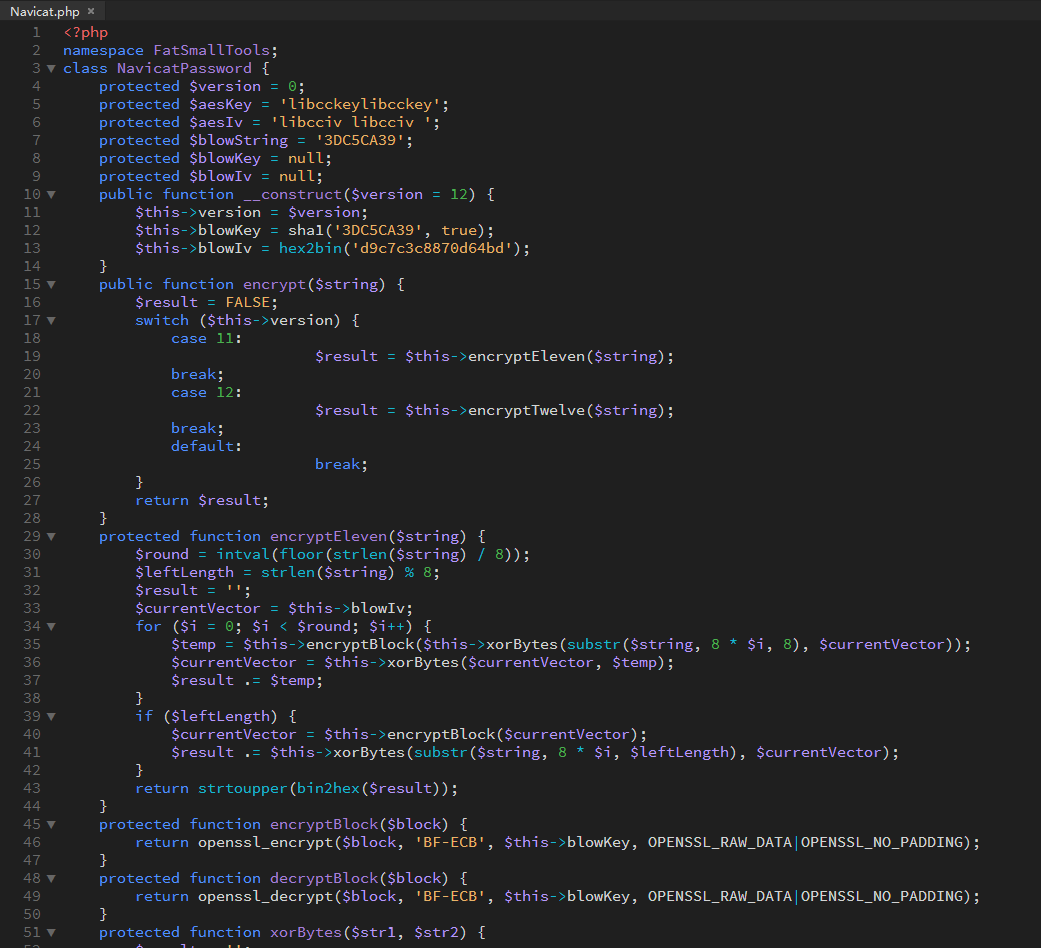Fold the switch block at line 17
Image resolution: width=1041 pixels, height=948 pixels.
pos(51,320)
